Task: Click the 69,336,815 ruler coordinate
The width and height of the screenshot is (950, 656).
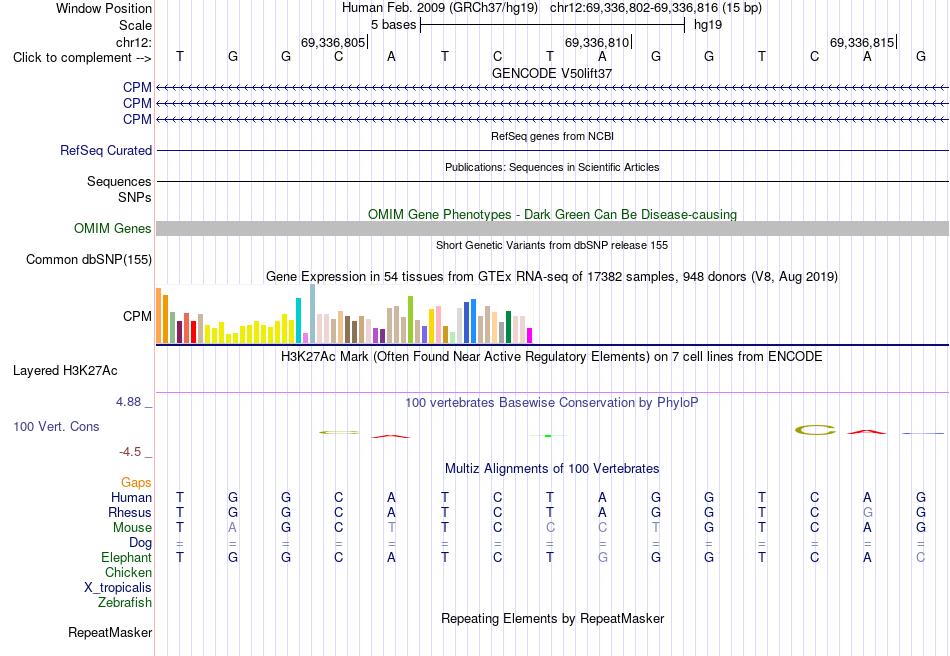Action: tap(862, 42)
